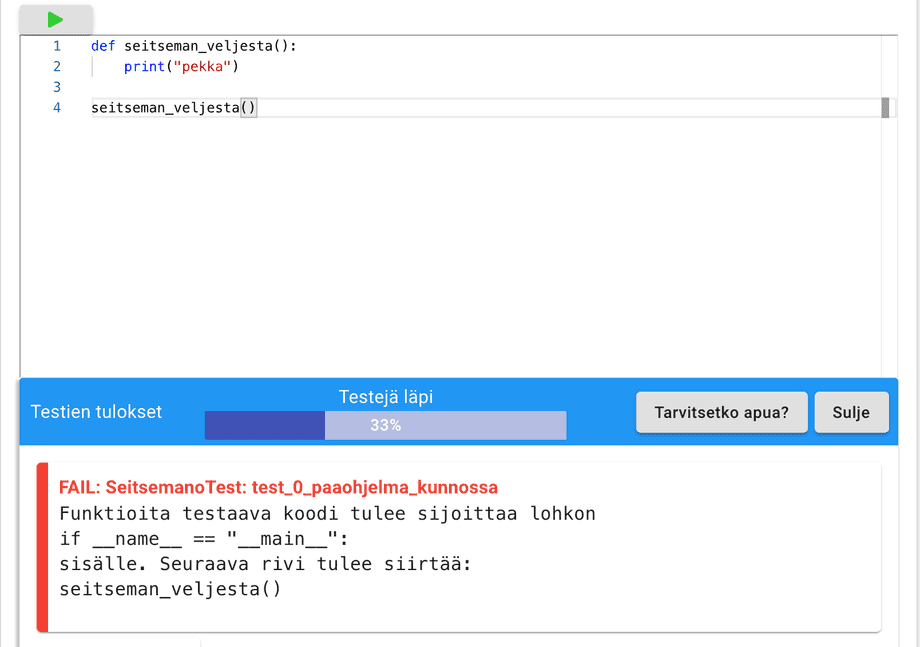Run the code with the green play button

[55, 19]
